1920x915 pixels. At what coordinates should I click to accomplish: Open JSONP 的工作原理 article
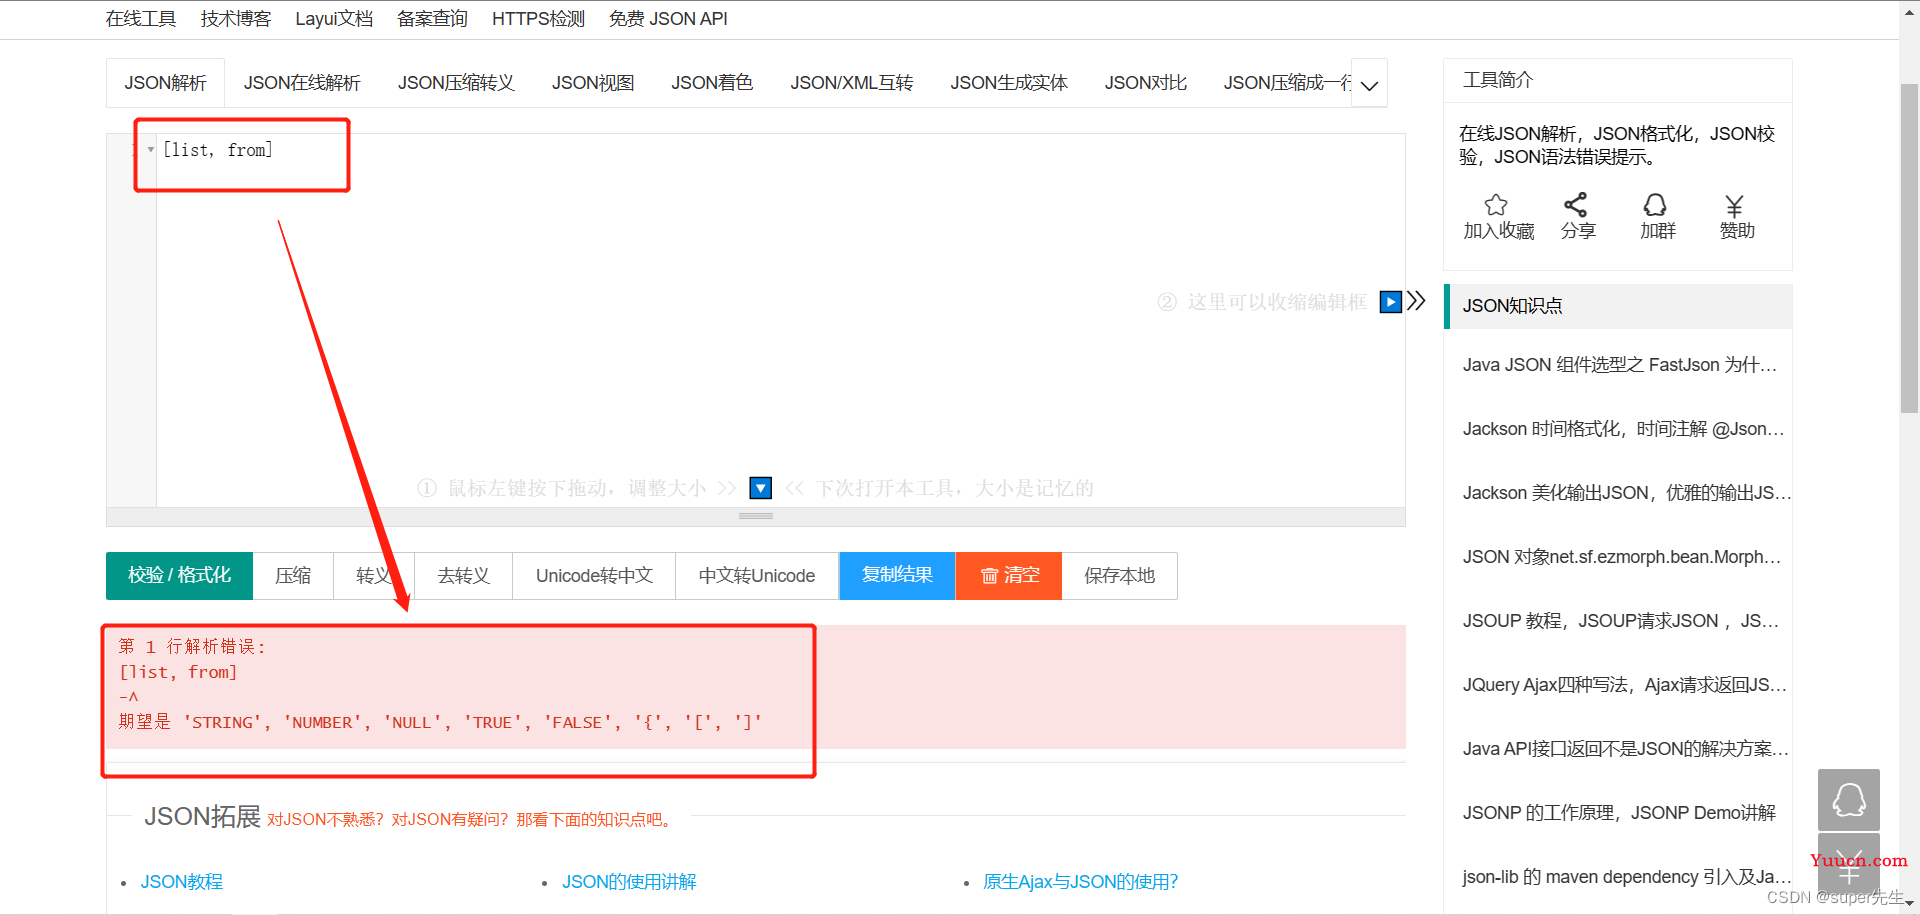pyautogui.click(x=1619, y=813)
